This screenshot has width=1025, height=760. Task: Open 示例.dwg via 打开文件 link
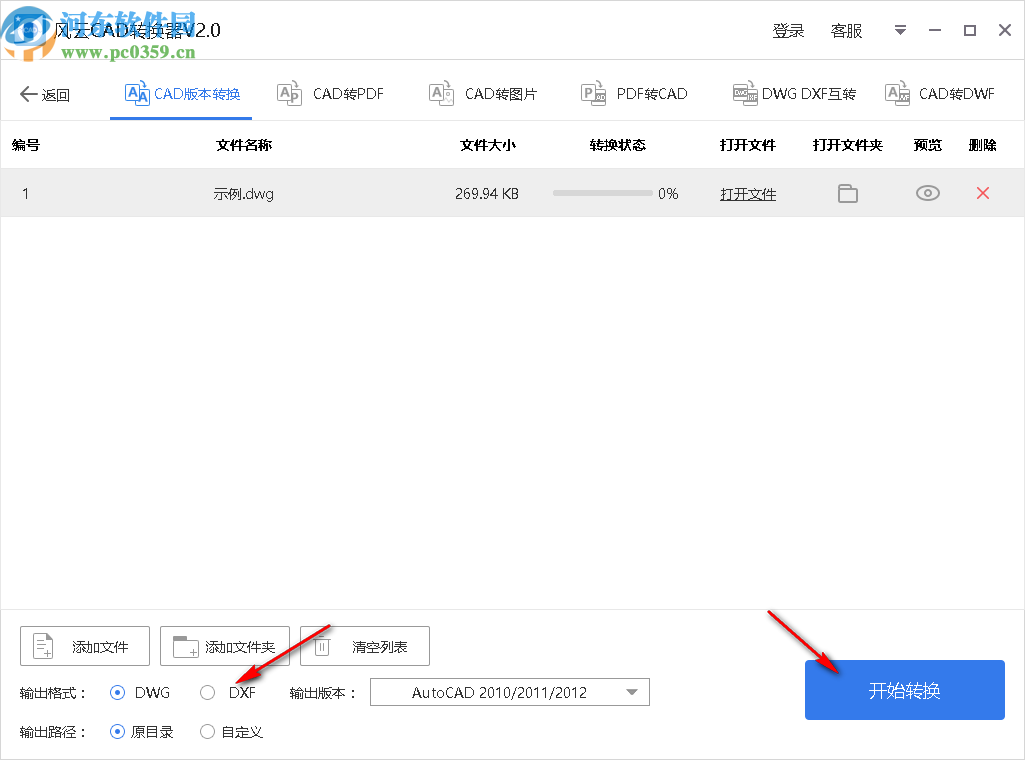pos(748,193)
